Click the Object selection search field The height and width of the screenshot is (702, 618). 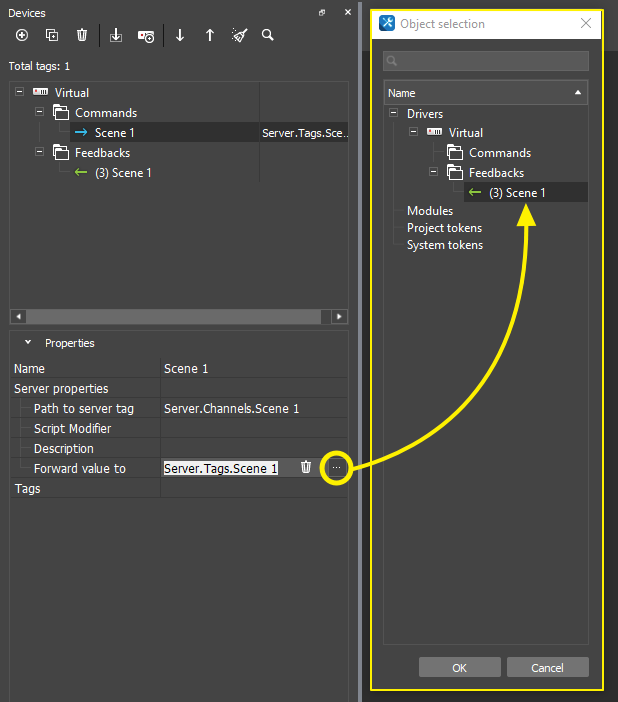tap(486, 62)
